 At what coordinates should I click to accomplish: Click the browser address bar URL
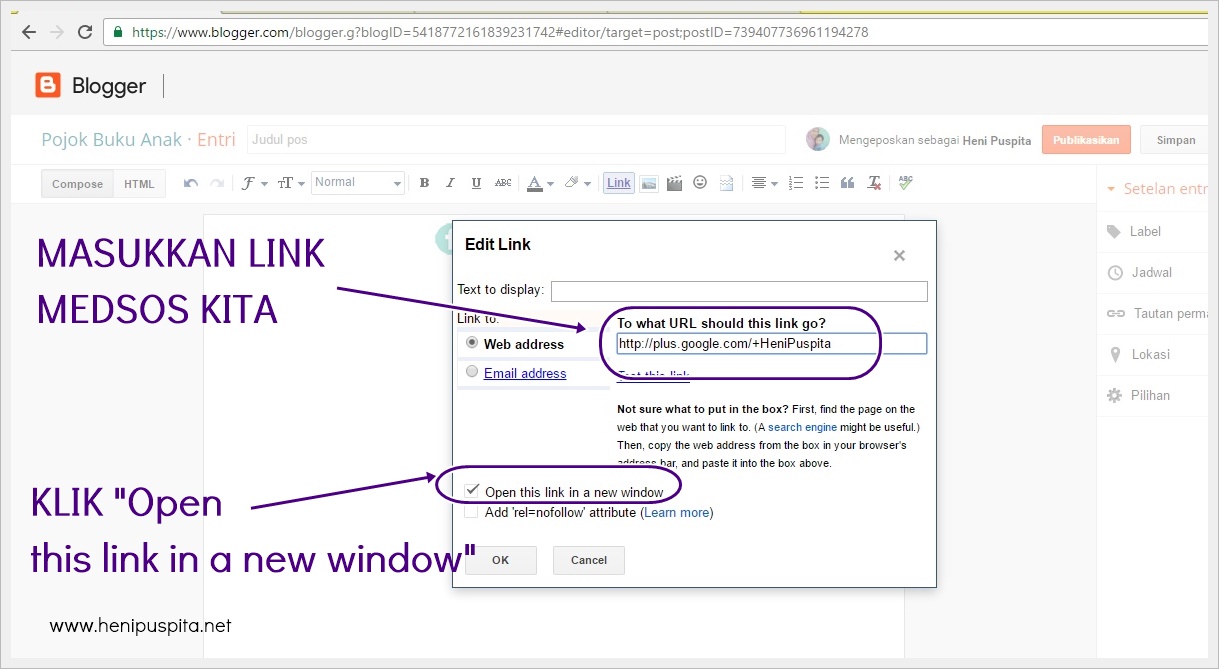[x=500, y=32]
